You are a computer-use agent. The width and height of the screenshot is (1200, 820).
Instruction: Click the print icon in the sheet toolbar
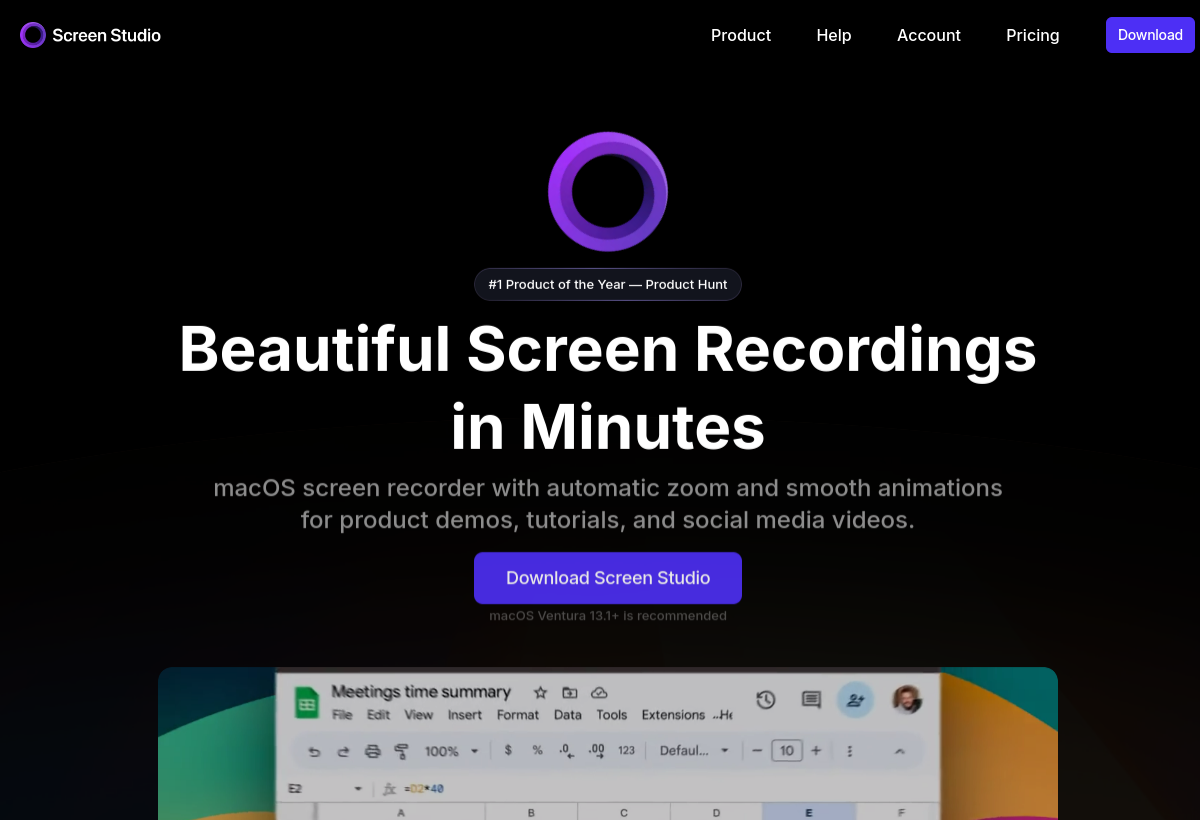(372, 751)
